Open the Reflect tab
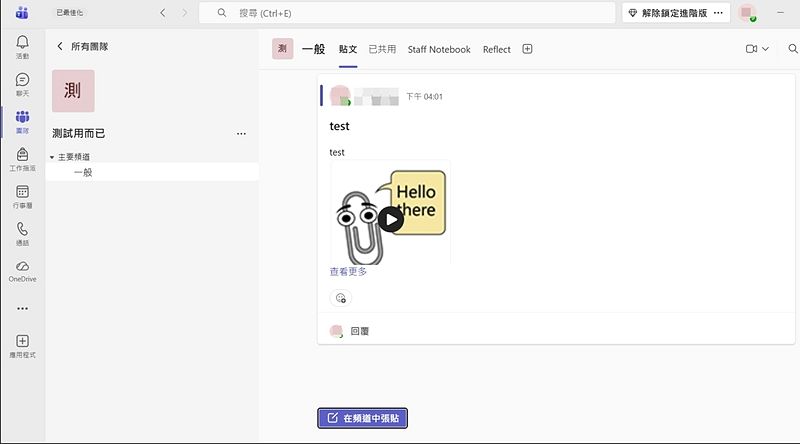The height and width of the screenshot is (444, 800). 496,50
